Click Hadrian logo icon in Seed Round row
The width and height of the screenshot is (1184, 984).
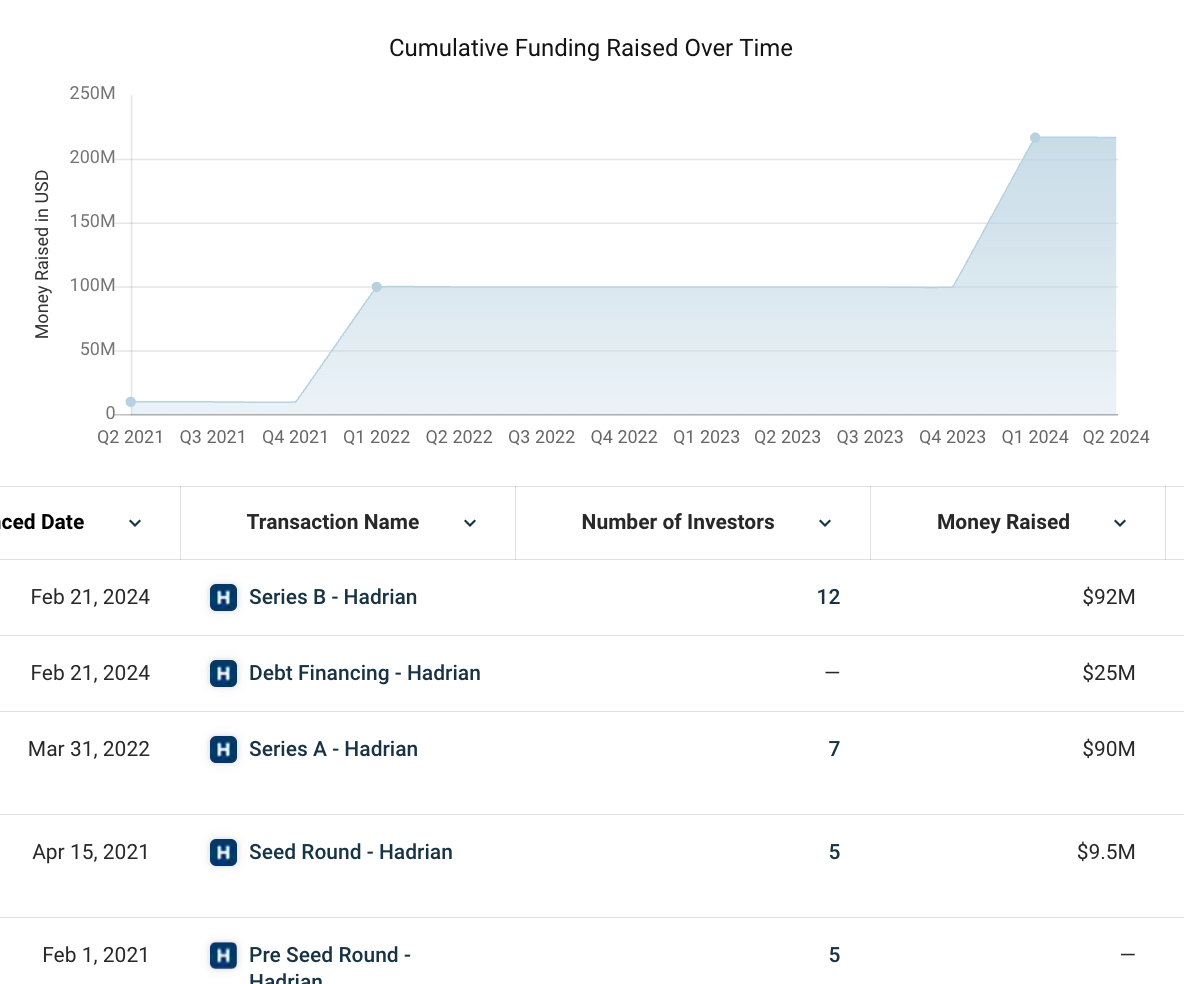click(224, 853)
